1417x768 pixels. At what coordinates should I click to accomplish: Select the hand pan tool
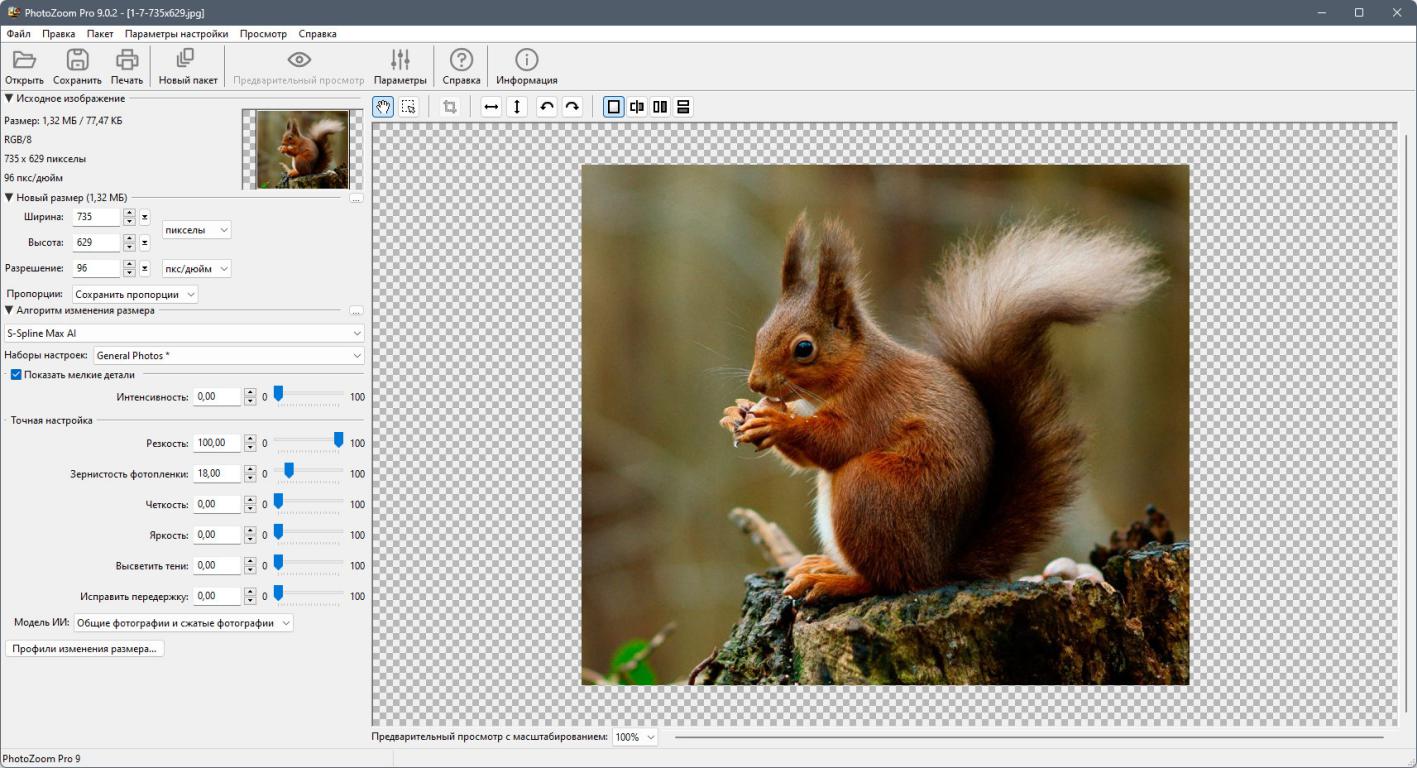(383, 107)
